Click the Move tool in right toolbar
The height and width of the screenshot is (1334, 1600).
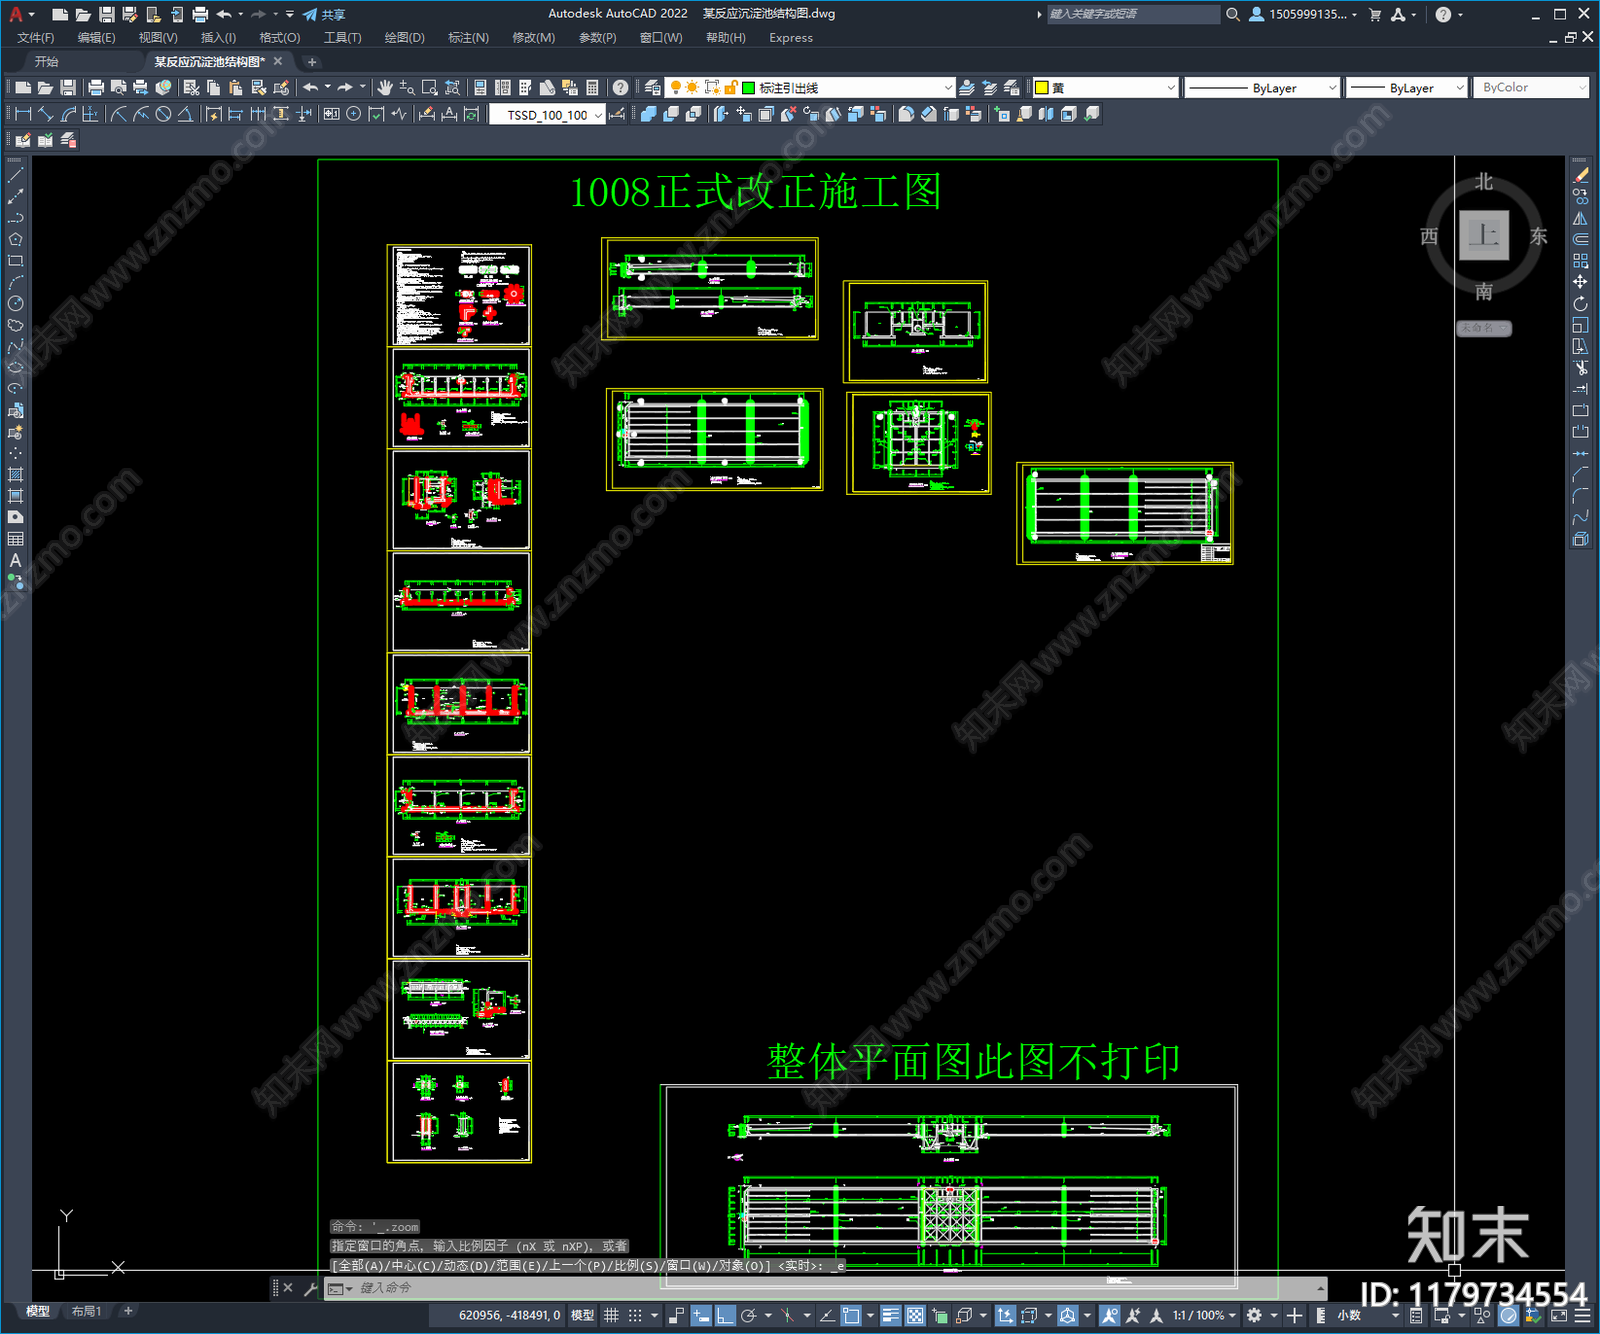point(1580,282)
